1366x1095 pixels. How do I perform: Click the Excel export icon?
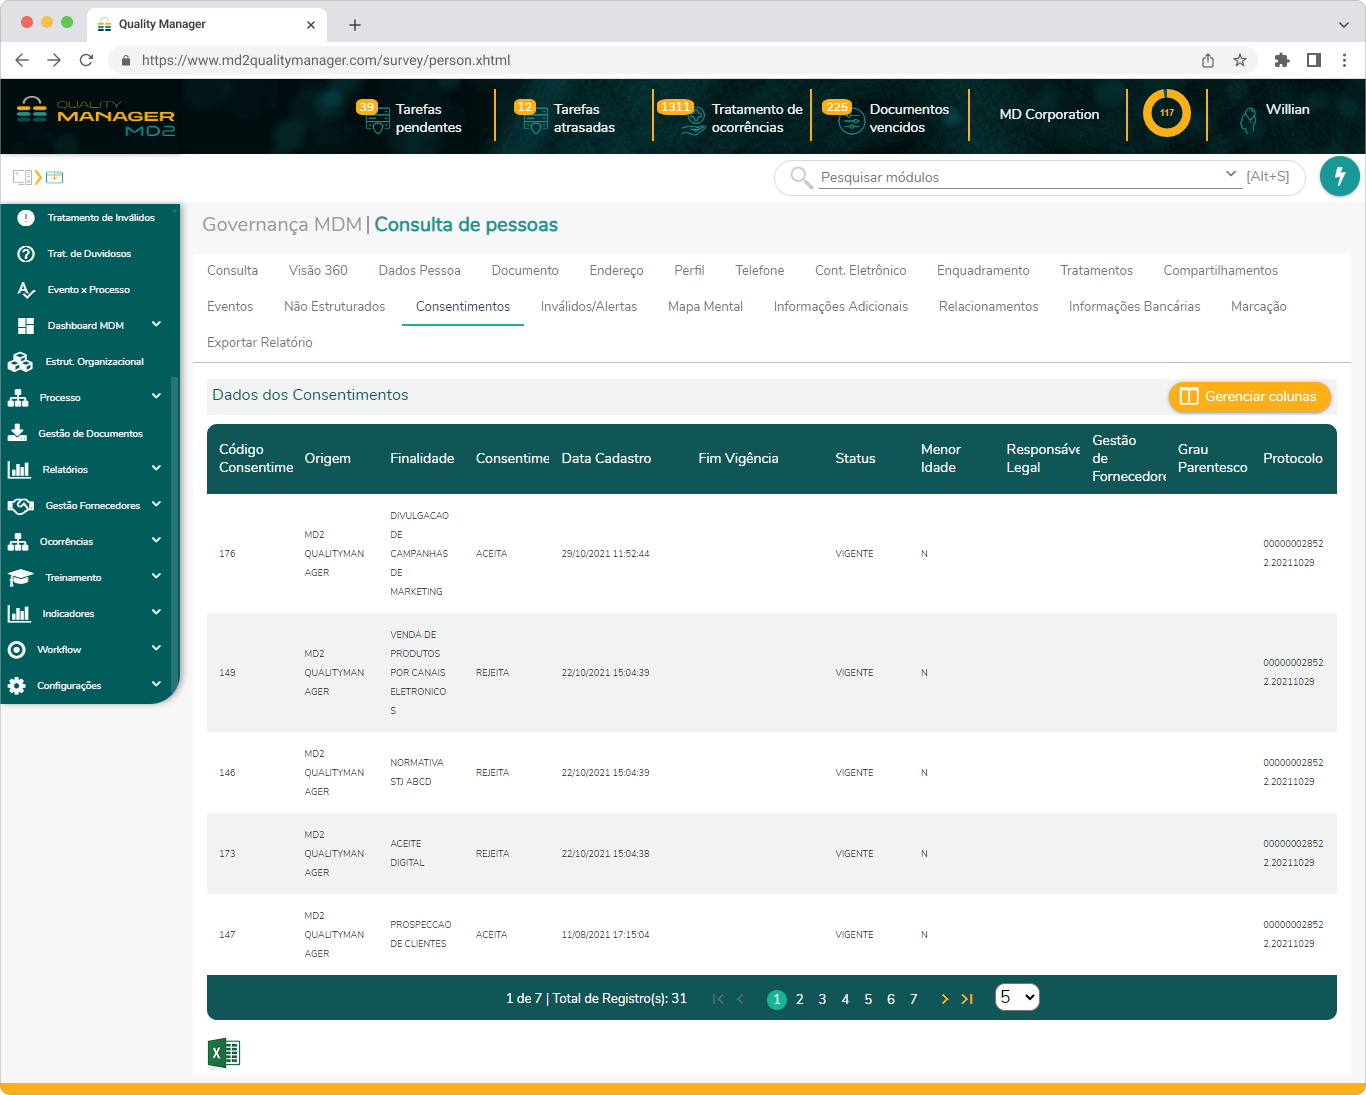[x=224, y=1053]
